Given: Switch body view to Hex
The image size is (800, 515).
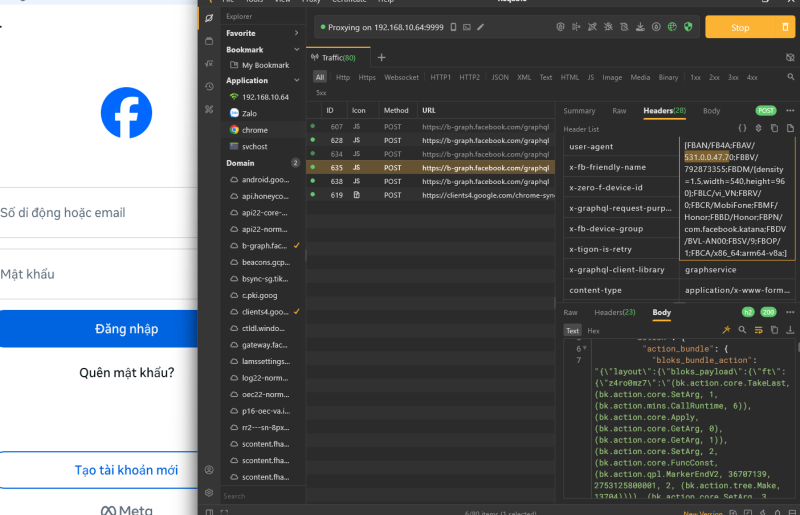Looking at the screenshot, I should (x=593, y=330).
